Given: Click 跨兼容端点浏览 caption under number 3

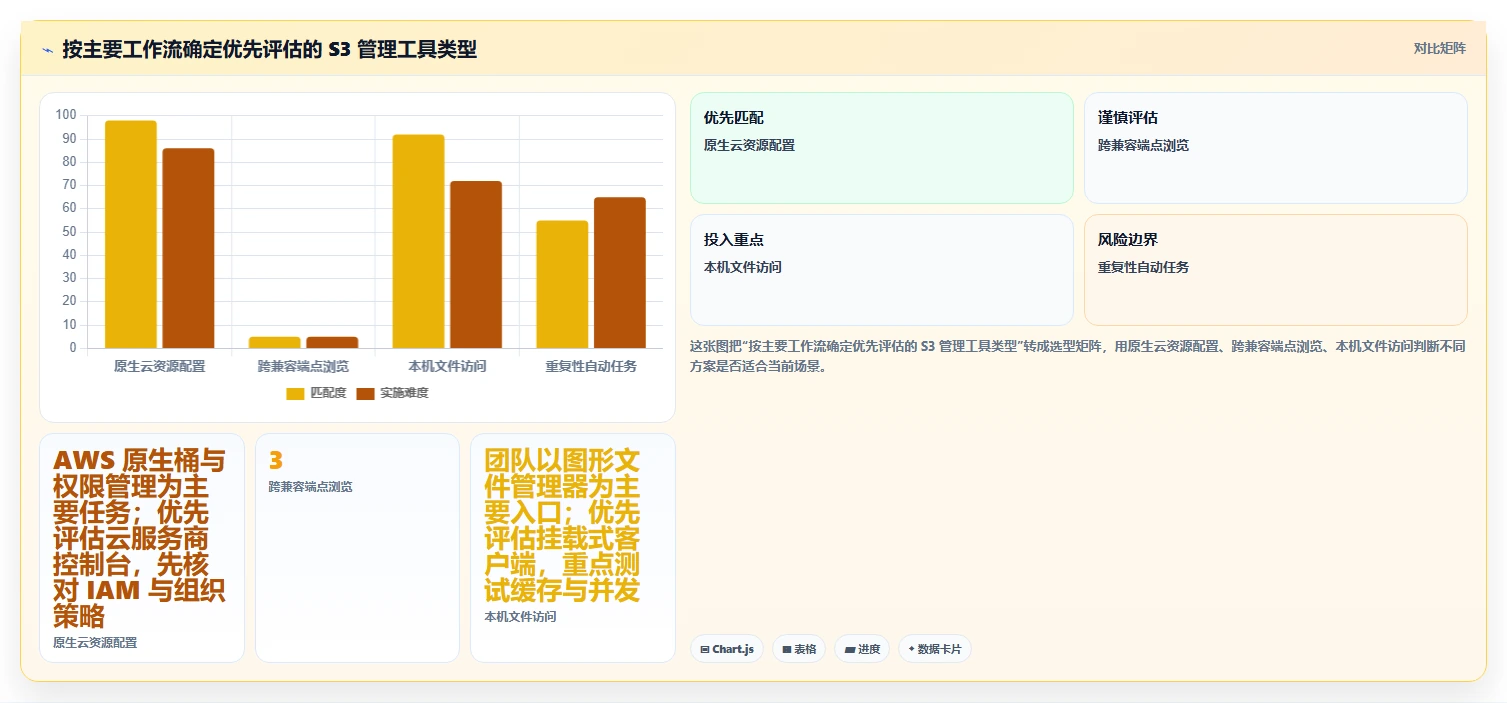Looking at the screenshot, I should coord(310,487).
